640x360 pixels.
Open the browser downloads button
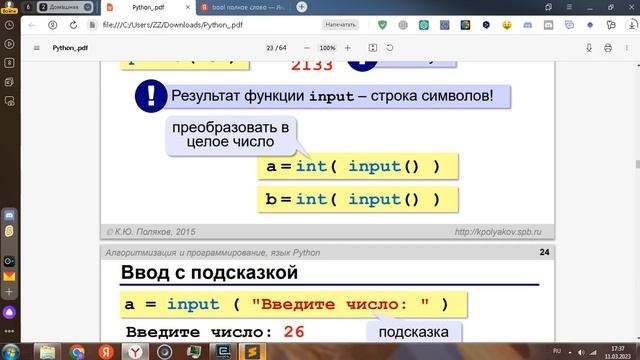coord(631,25)
